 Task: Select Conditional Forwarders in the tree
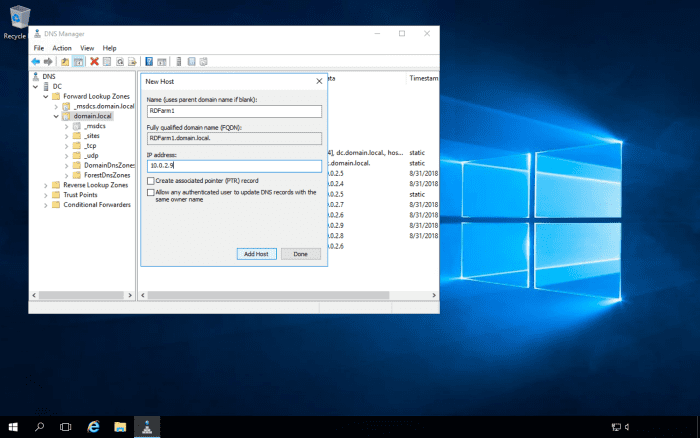click(97, 205)
